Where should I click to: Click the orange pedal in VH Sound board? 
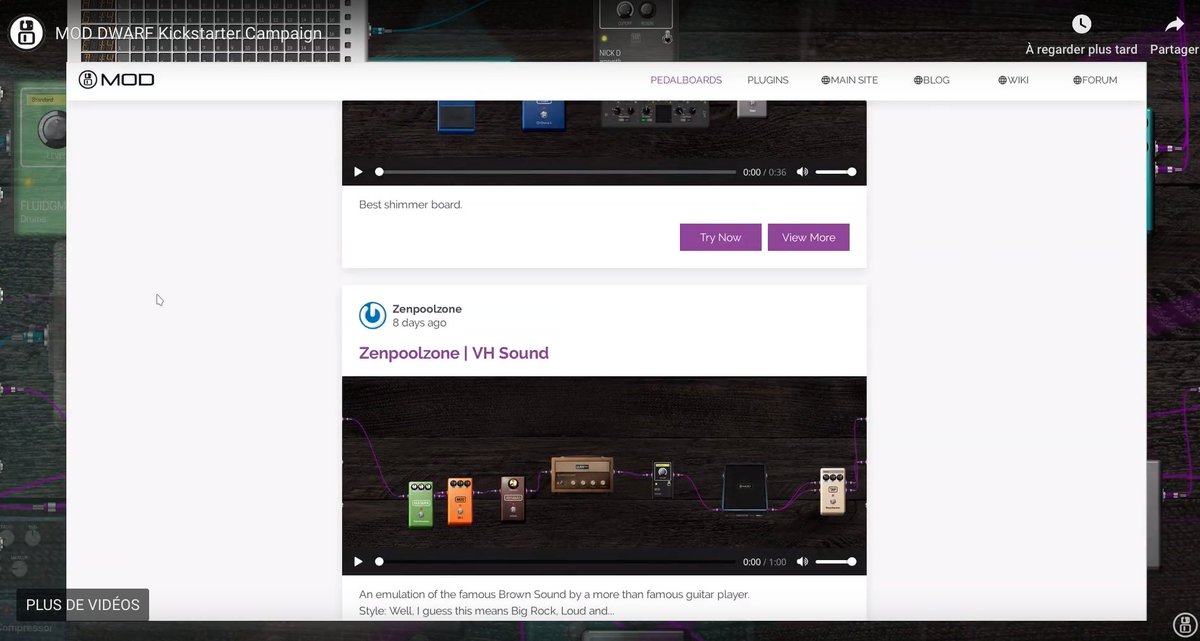tap(460, 500)
